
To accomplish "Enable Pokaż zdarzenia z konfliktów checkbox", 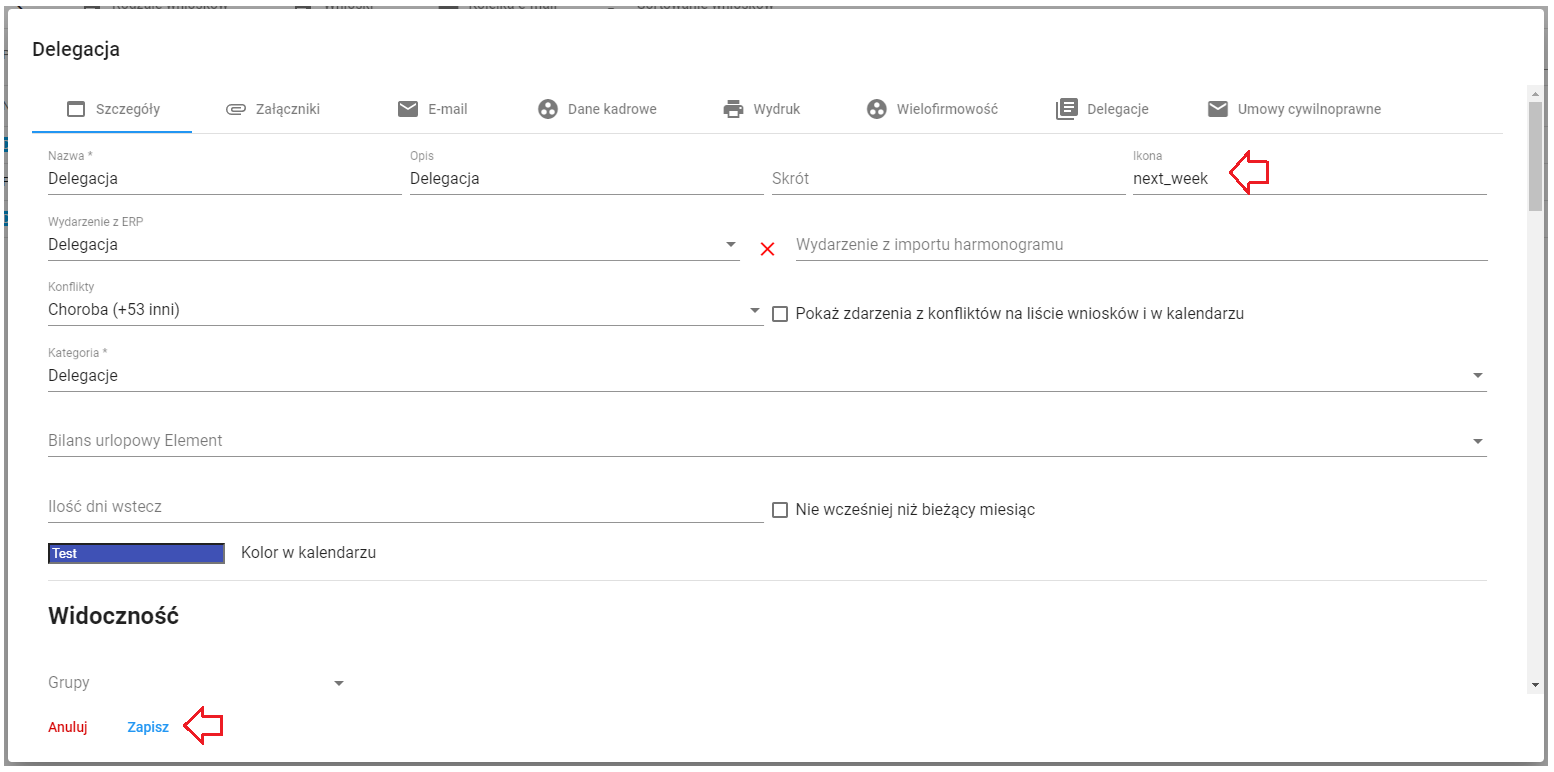I will pyautogui.click(x=781, y=314).
